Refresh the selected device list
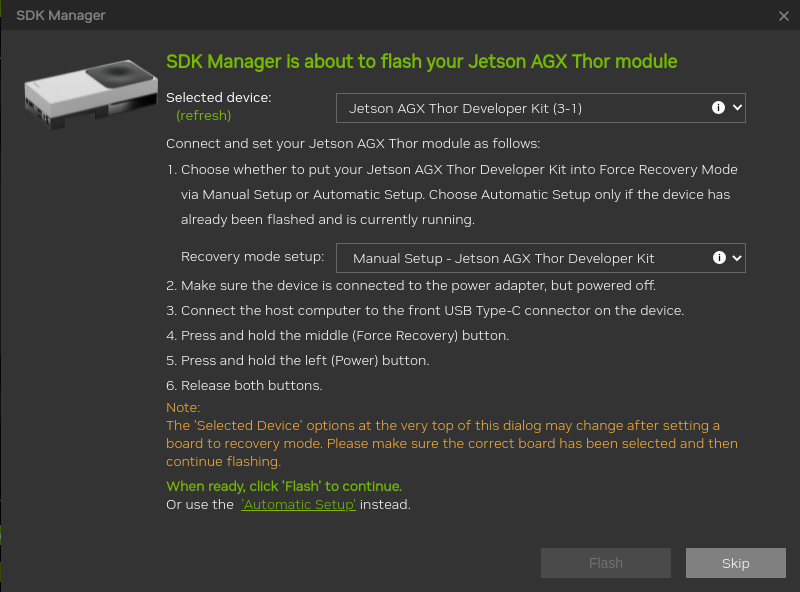This screenshot has height=592, width=800. point(203,115)
